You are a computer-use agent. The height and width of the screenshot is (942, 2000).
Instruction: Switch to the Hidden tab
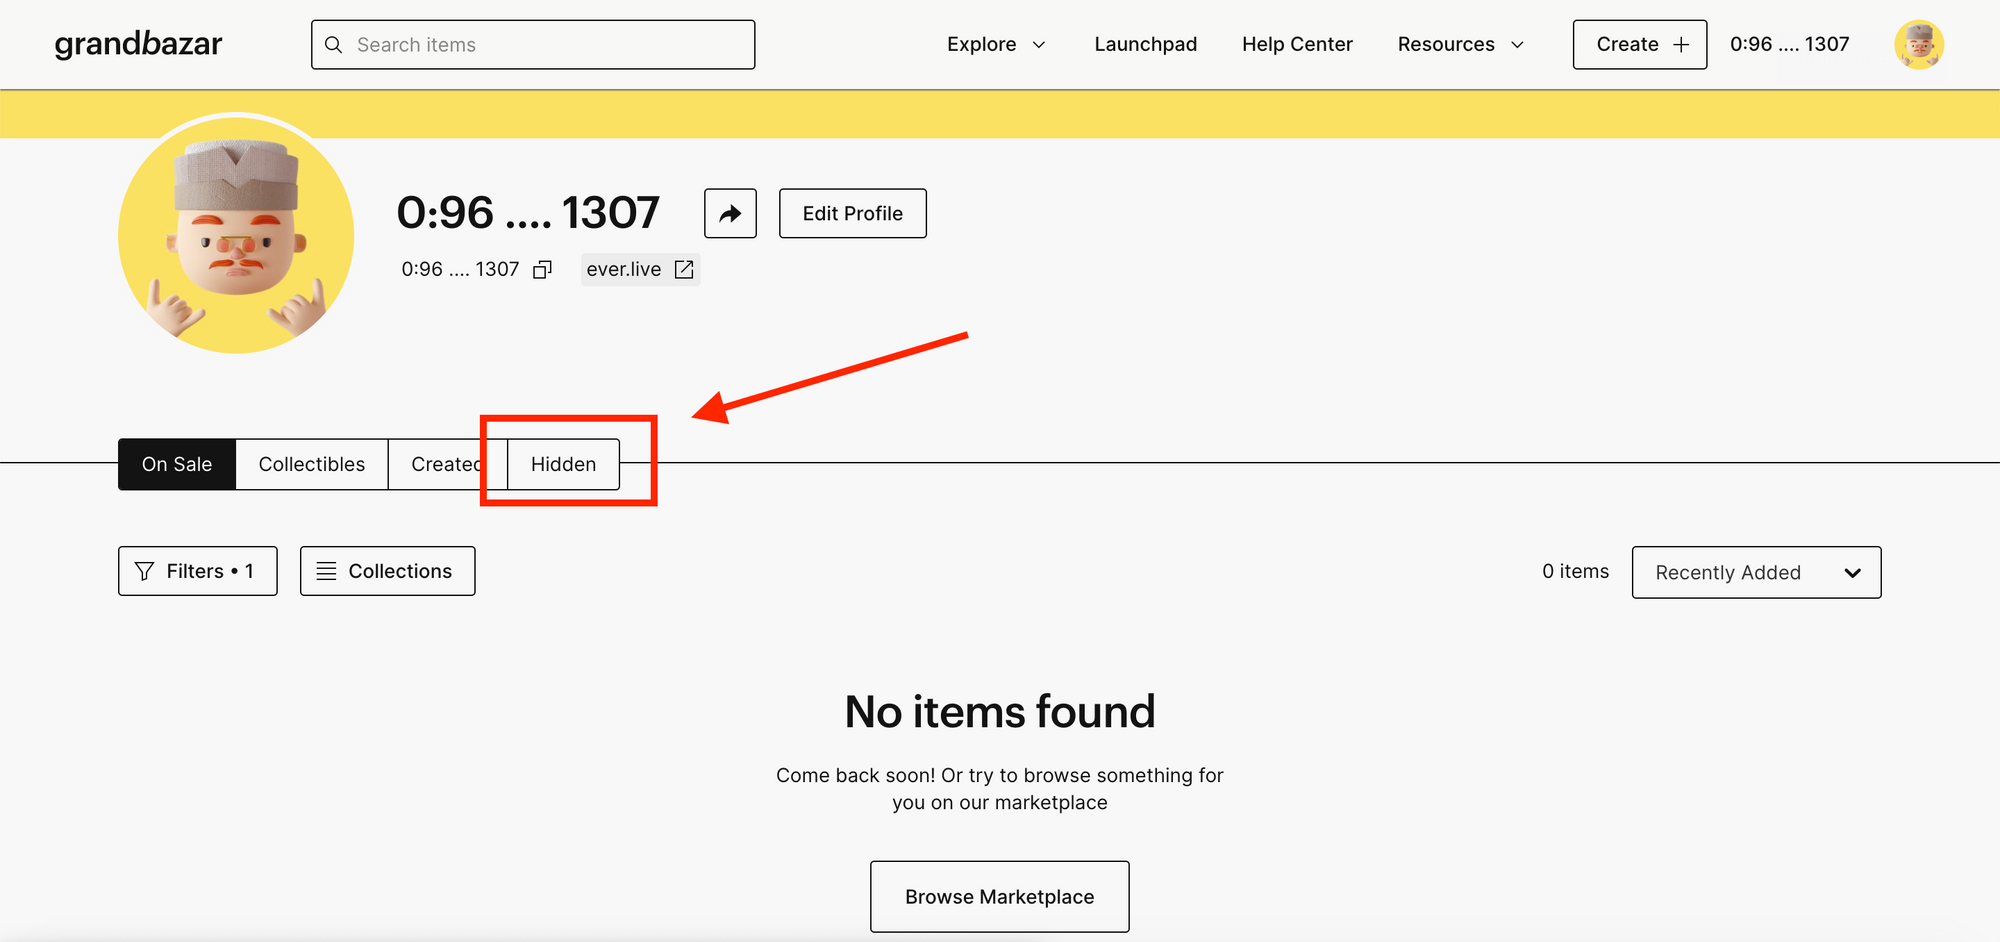pyautogui.click(x=563, y=464)
